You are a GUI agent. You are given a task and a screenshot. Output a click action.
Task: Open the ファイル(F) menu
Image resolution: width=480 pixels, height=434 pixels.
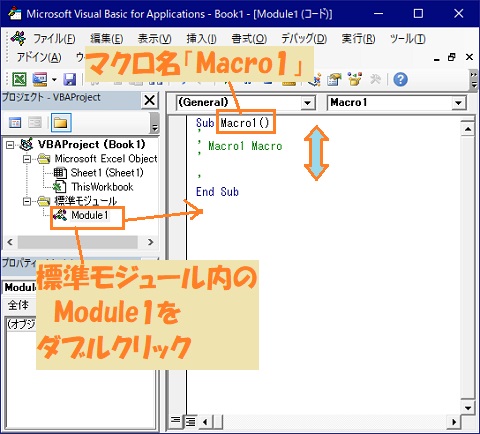(x=54, y=39)
